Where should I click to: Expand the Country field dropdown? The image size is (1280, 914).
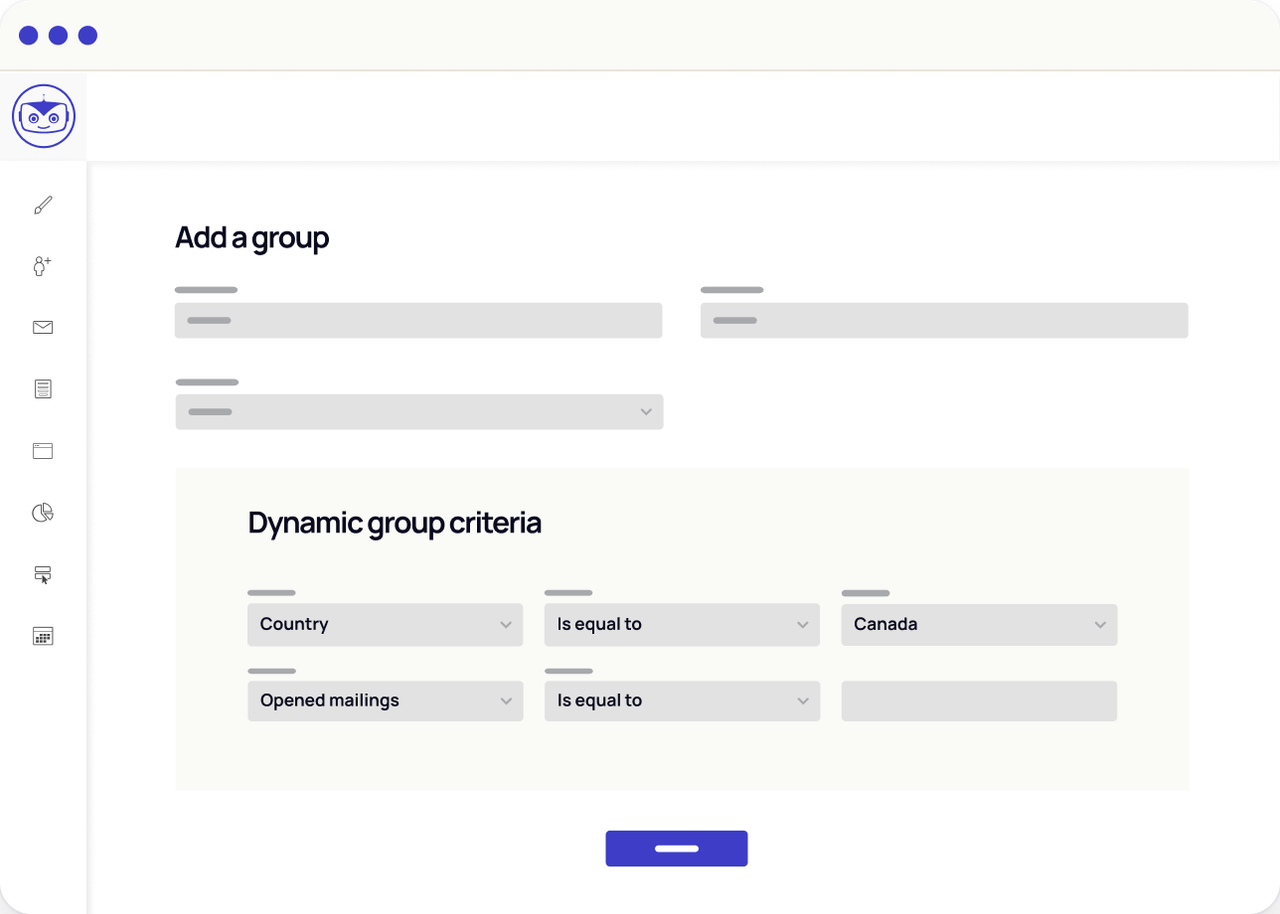pos(385,624)
